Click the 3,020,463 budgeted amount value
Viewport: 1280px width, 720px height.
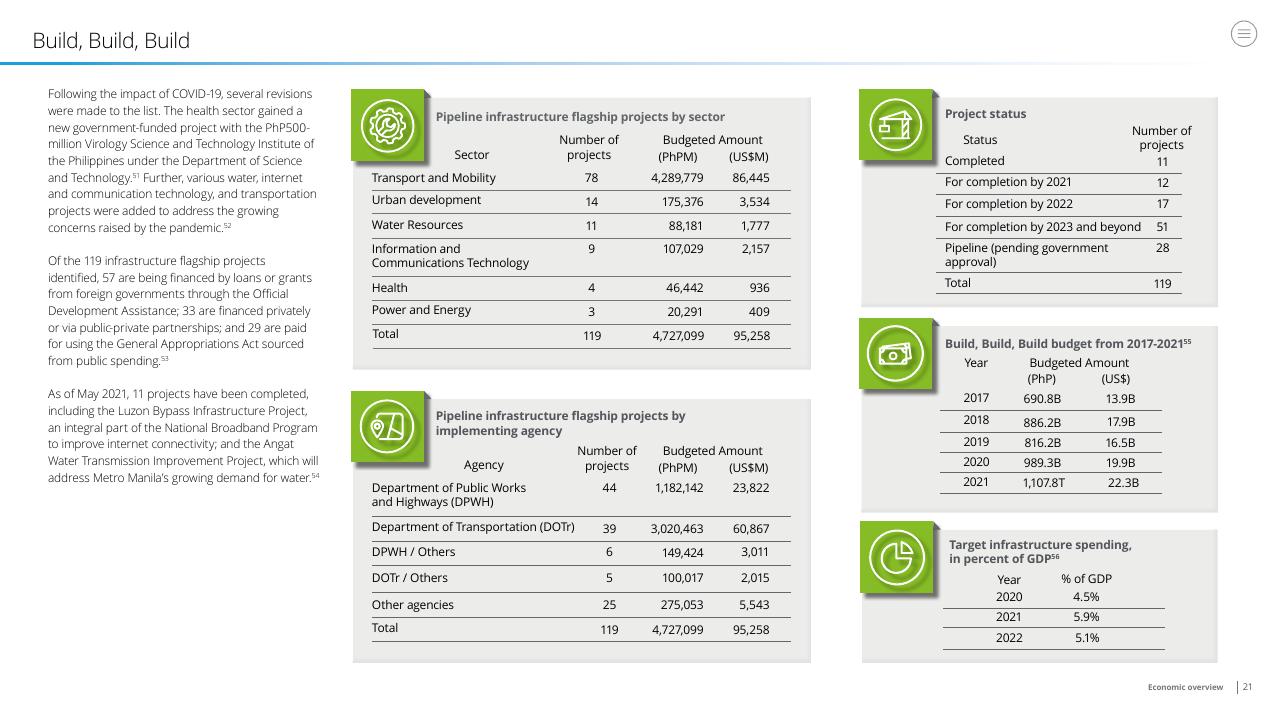coord(677,528)
